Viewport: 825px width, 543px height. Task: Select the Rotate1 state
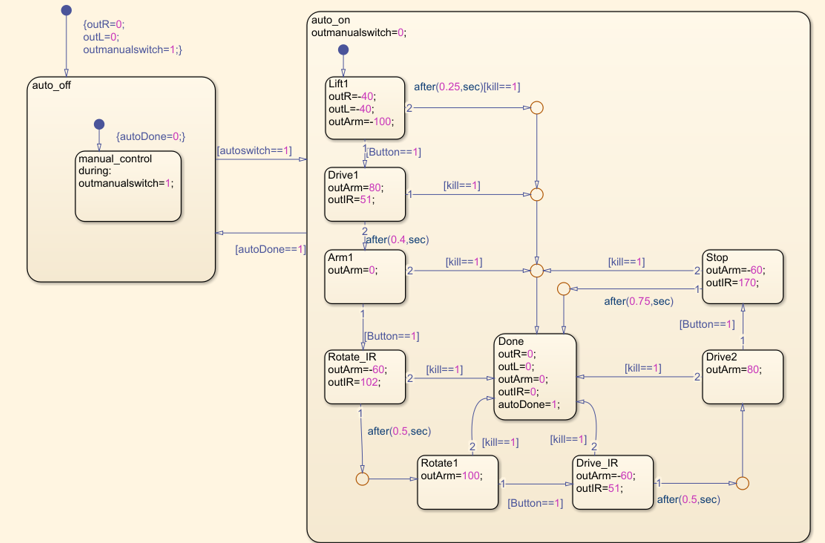(x=457, y=482)
